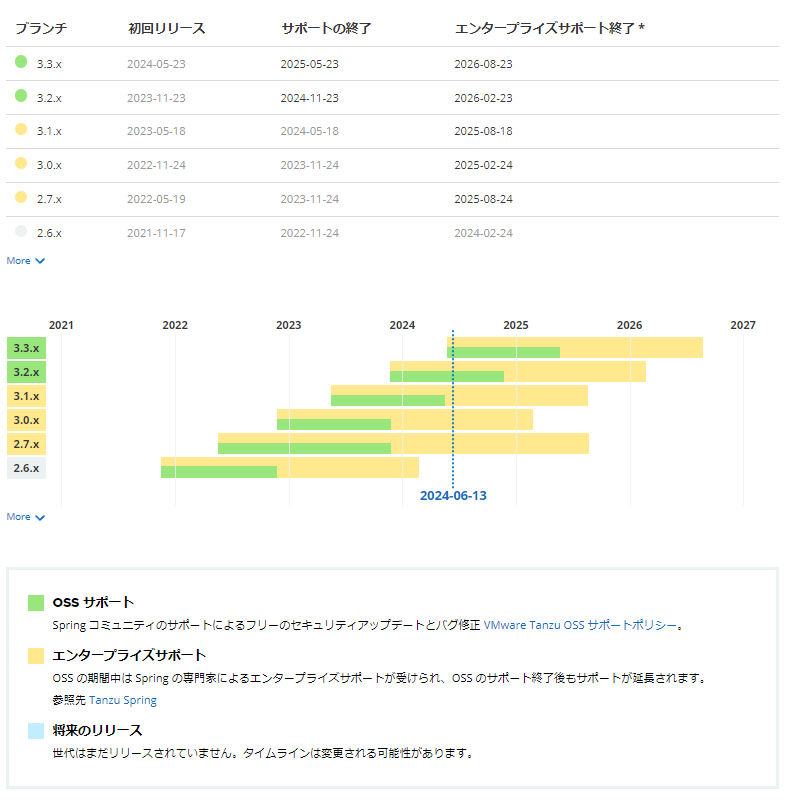Click the yellow エンタープライズサポート legend swatch
Screen dimensions: 794x800
[36, 656]
